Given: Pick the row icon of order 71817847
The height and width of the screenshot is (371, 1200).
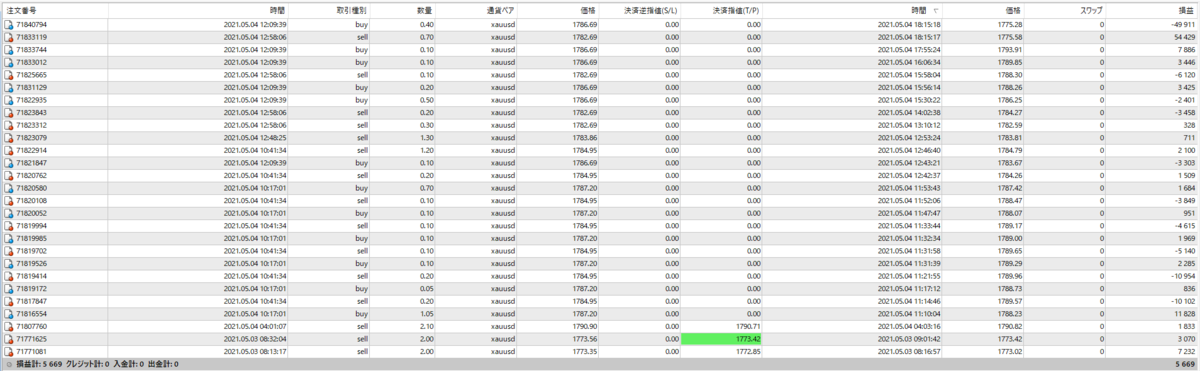Looking at the screenshot, I should [9, 301].
